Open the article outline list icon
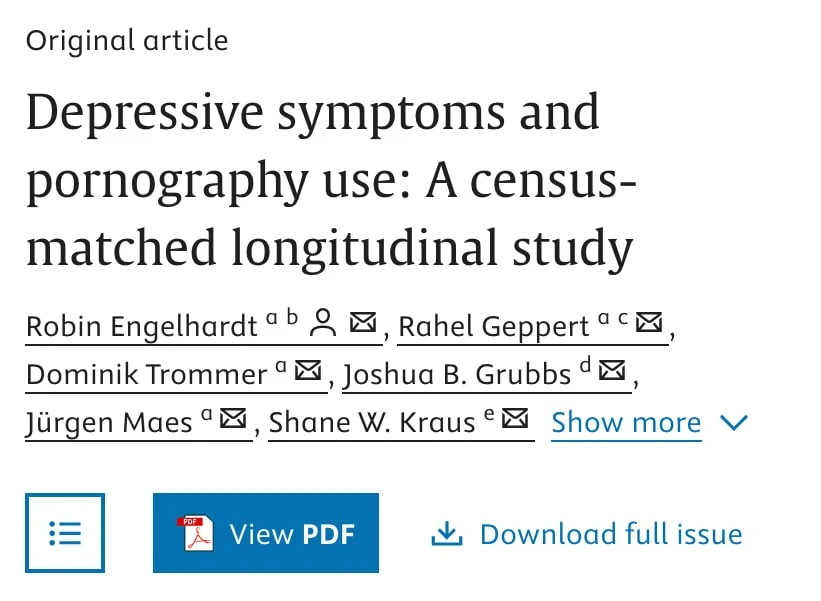Image resolution: width=821 pixels, height=601 pixels. 65,533
